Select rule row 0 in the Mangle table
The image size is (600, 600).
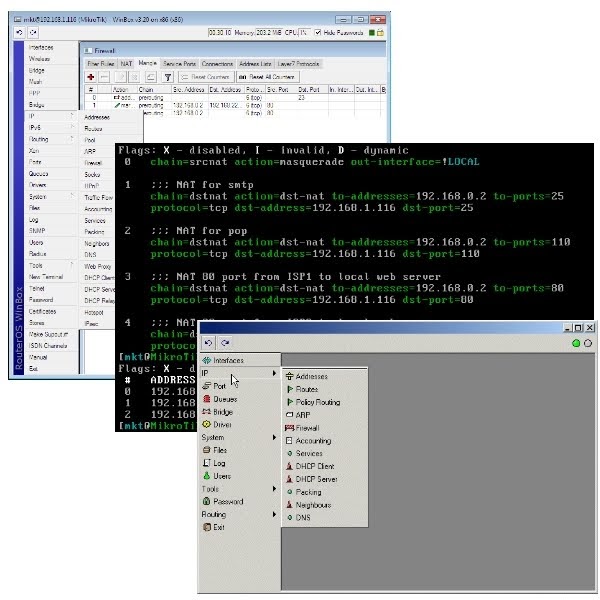[235, 98]
